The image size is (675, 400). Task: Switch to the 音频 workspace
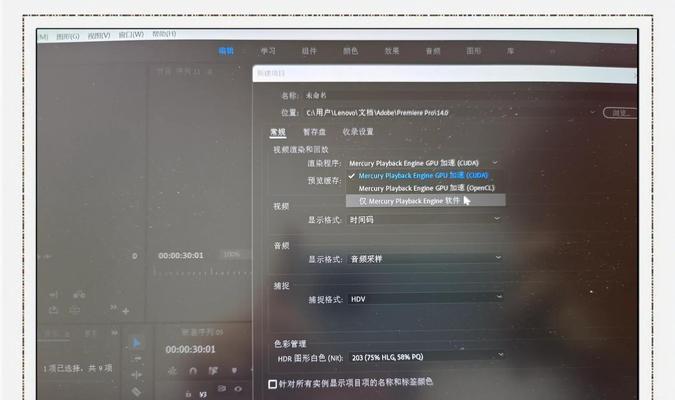433,51
